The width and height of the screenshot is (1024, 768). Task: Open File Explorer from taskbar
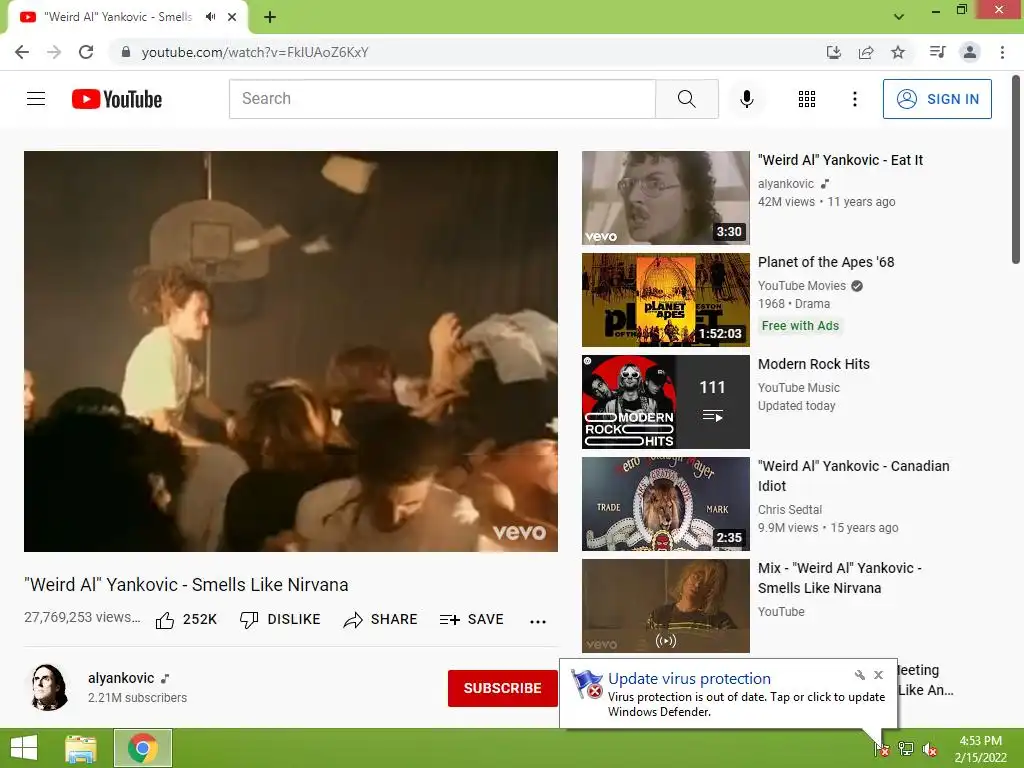[x=81, y=748]
